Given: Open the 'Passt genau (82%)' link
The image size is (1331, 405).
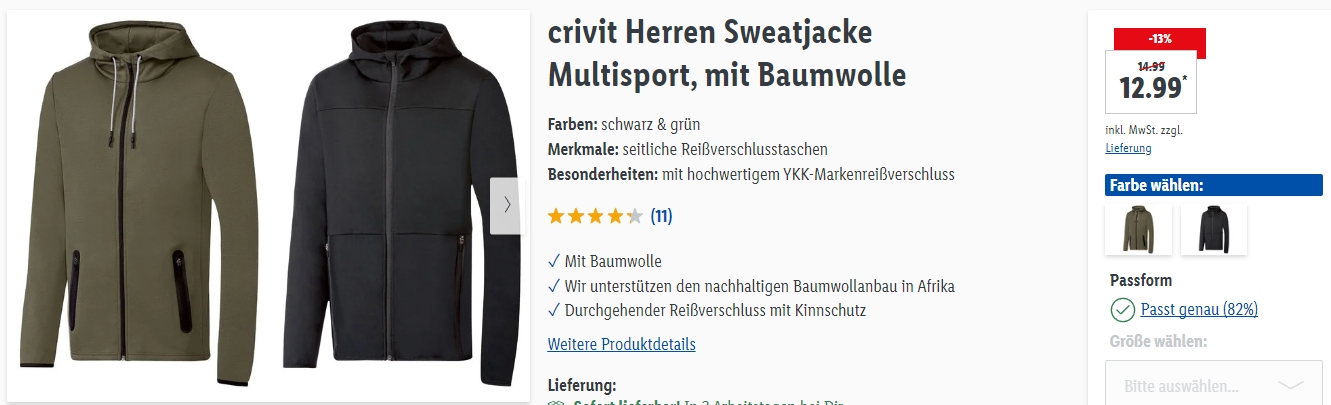Looking at the screenshot, I should (1199, 310).
